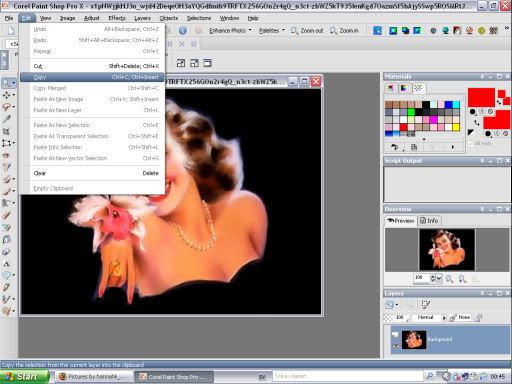Image resolution: width=512 pixels, height=384 pixels.
Task: Toggle texture for the foreground material
Action: click(x=481, y=111)
